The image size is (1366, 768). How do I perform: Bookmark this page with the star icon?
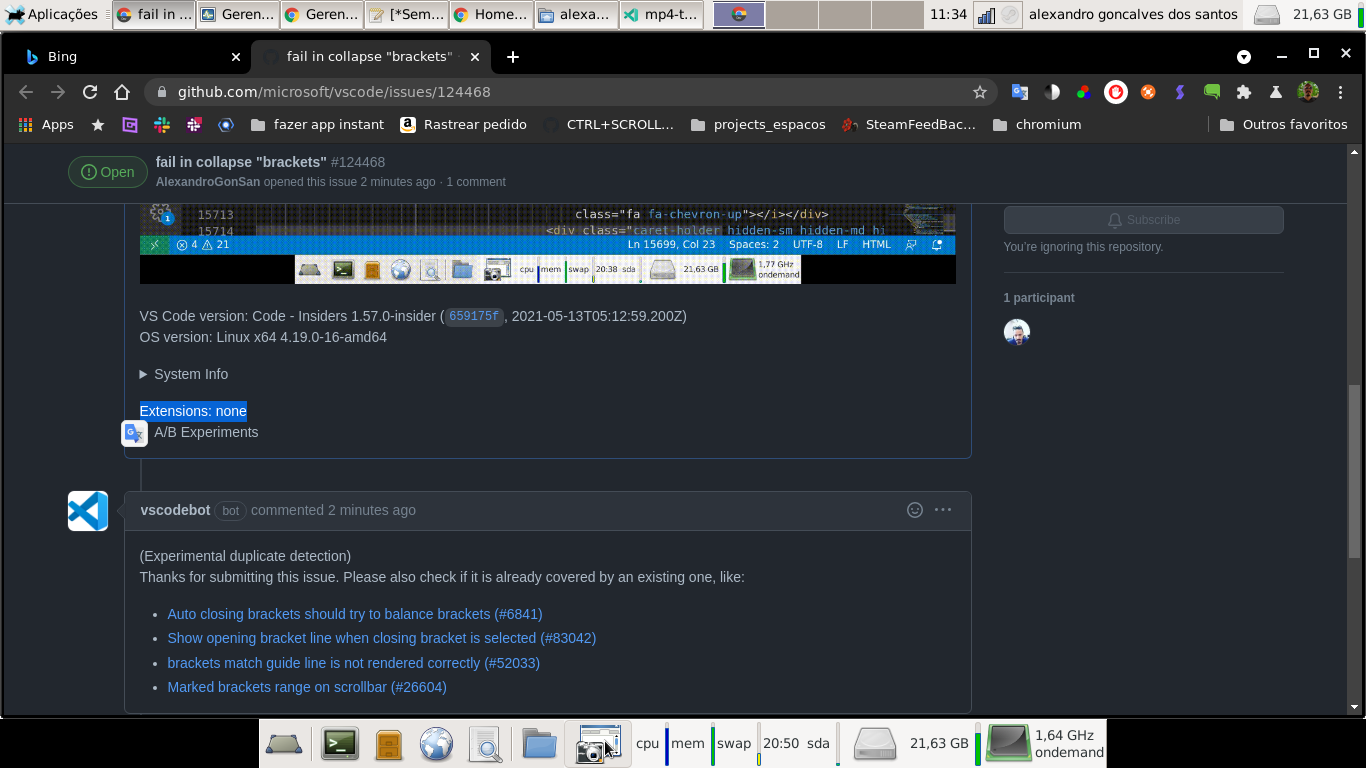coord(980,92)
